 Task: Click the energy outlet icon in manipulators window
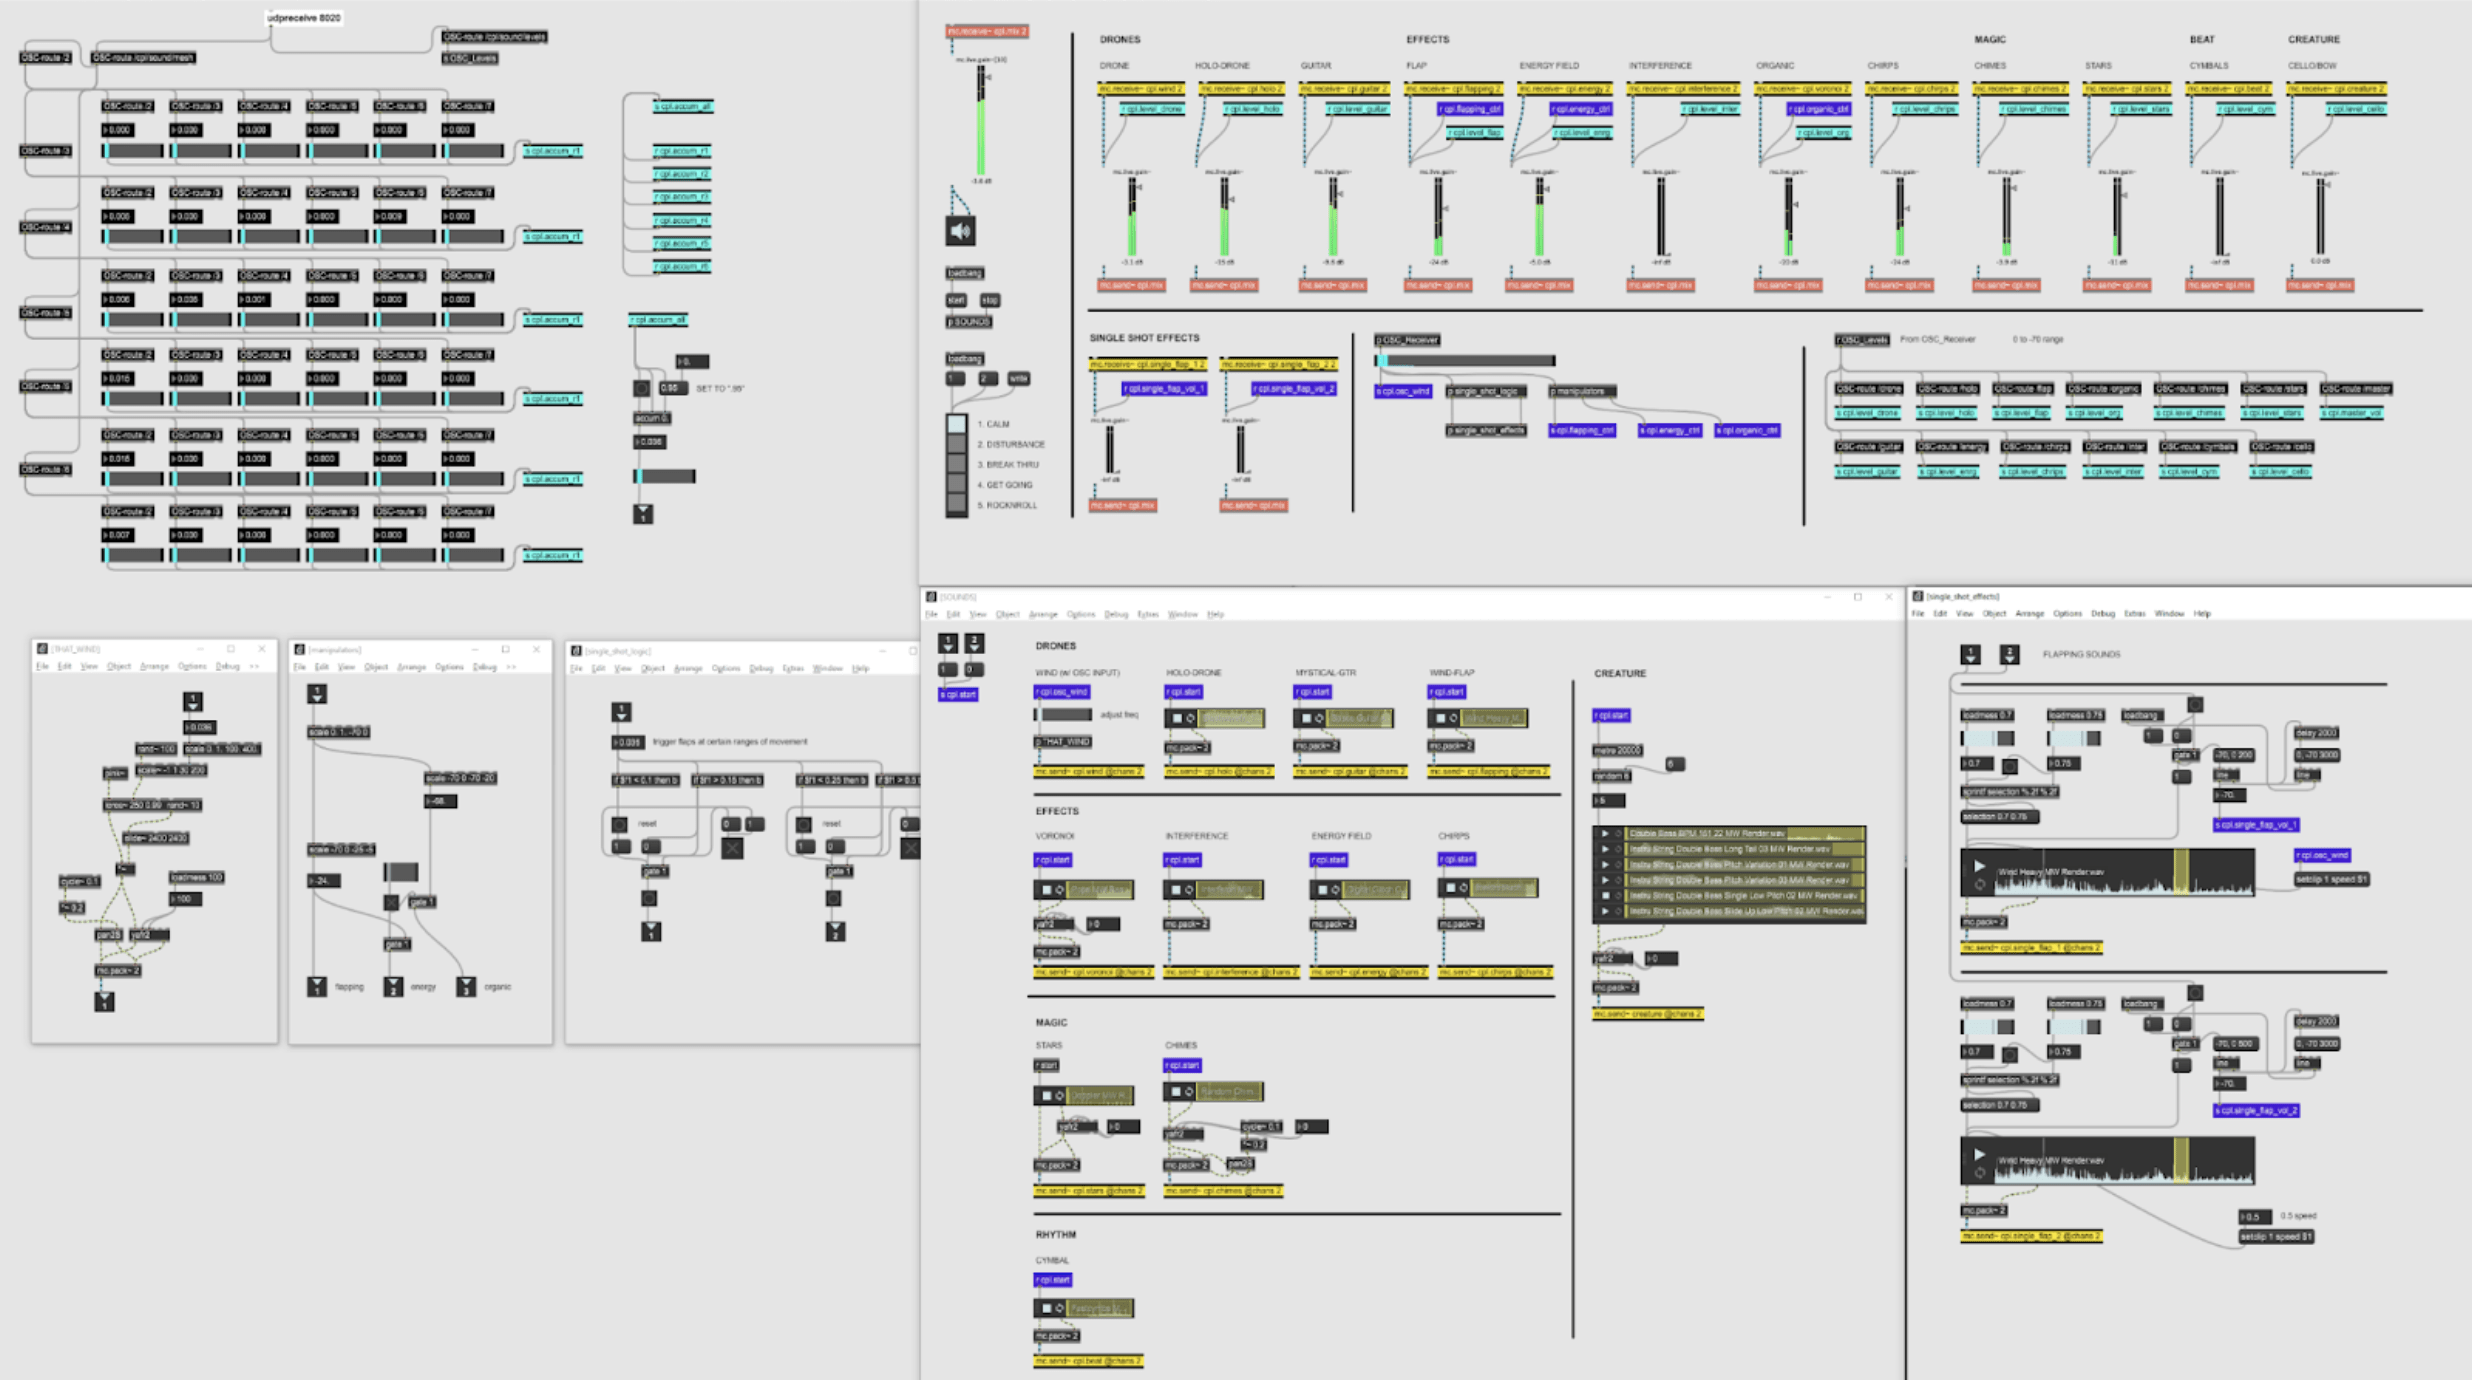(393, 987)
